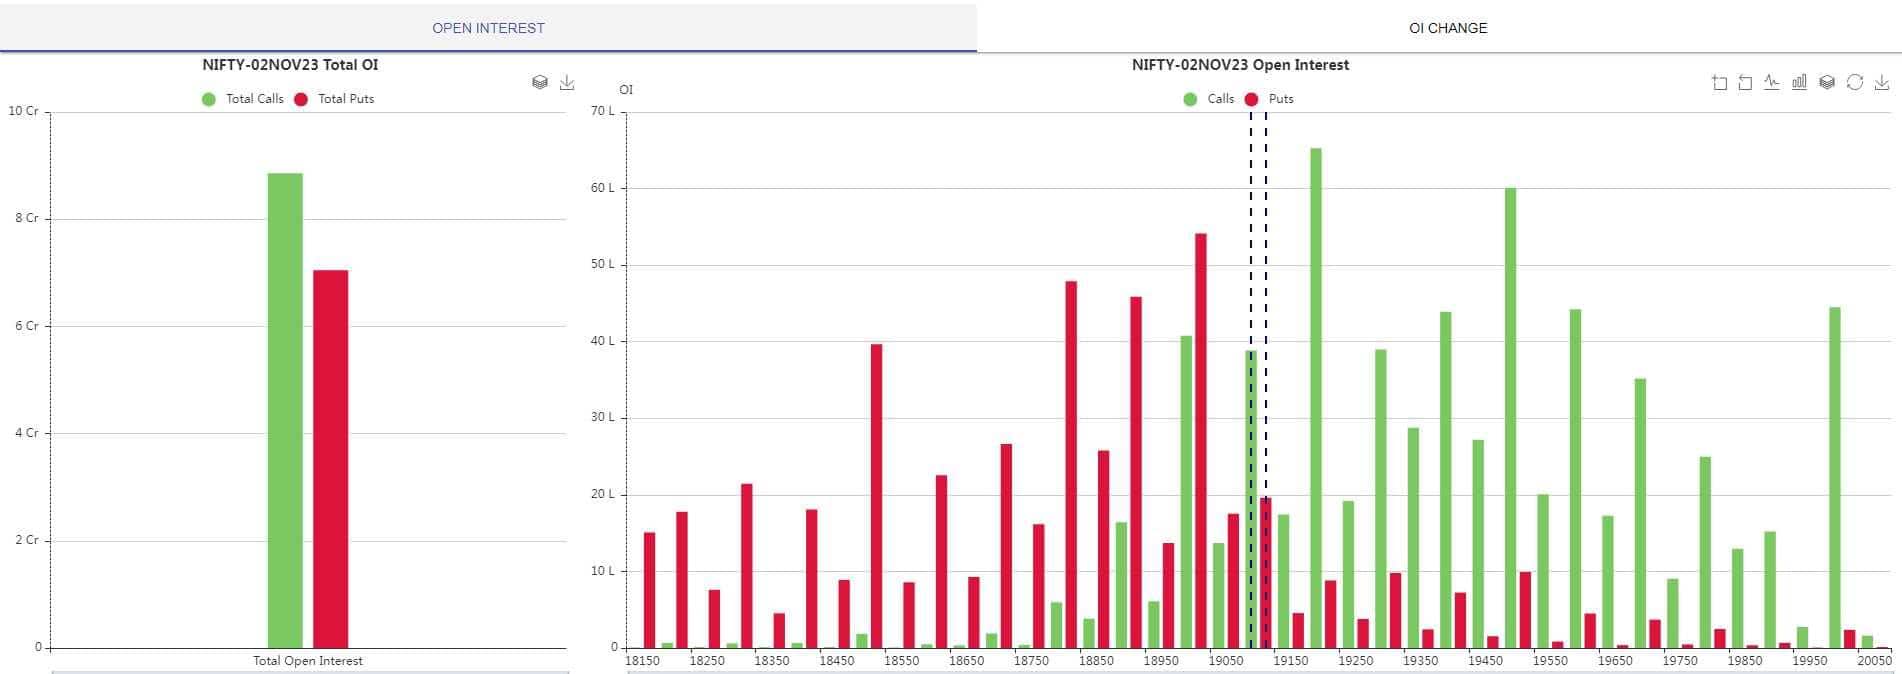1902x674 pixels.
Task: Click the green Total Calls bar
Action: (285, 410)
